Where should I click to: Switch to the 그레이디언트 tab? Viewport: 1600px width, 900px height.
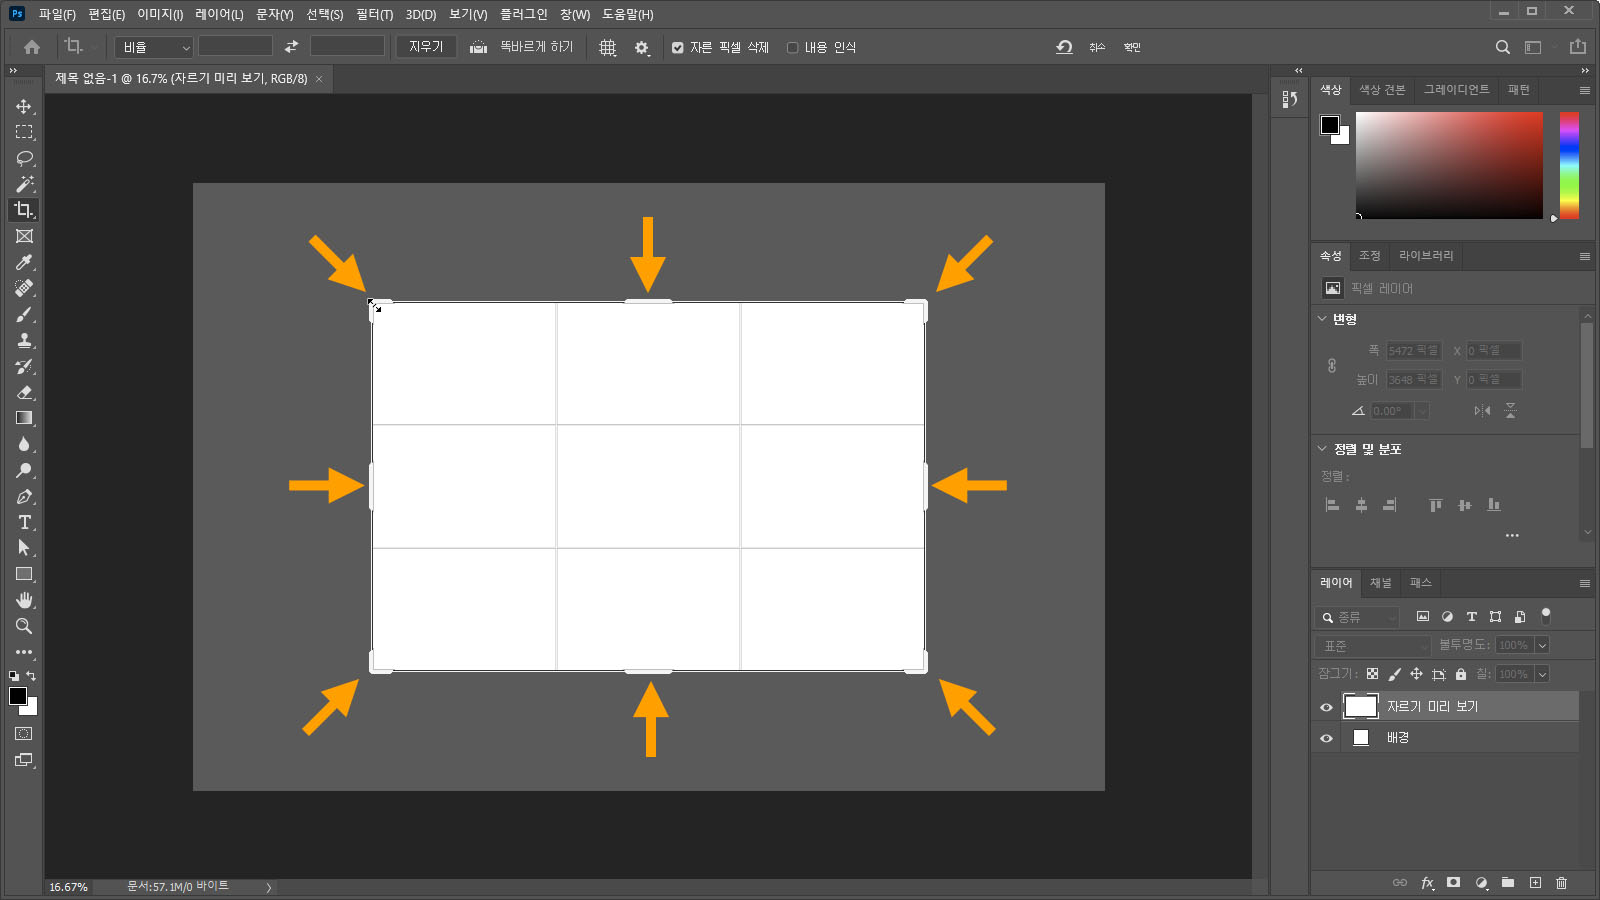pos(1456,90)
